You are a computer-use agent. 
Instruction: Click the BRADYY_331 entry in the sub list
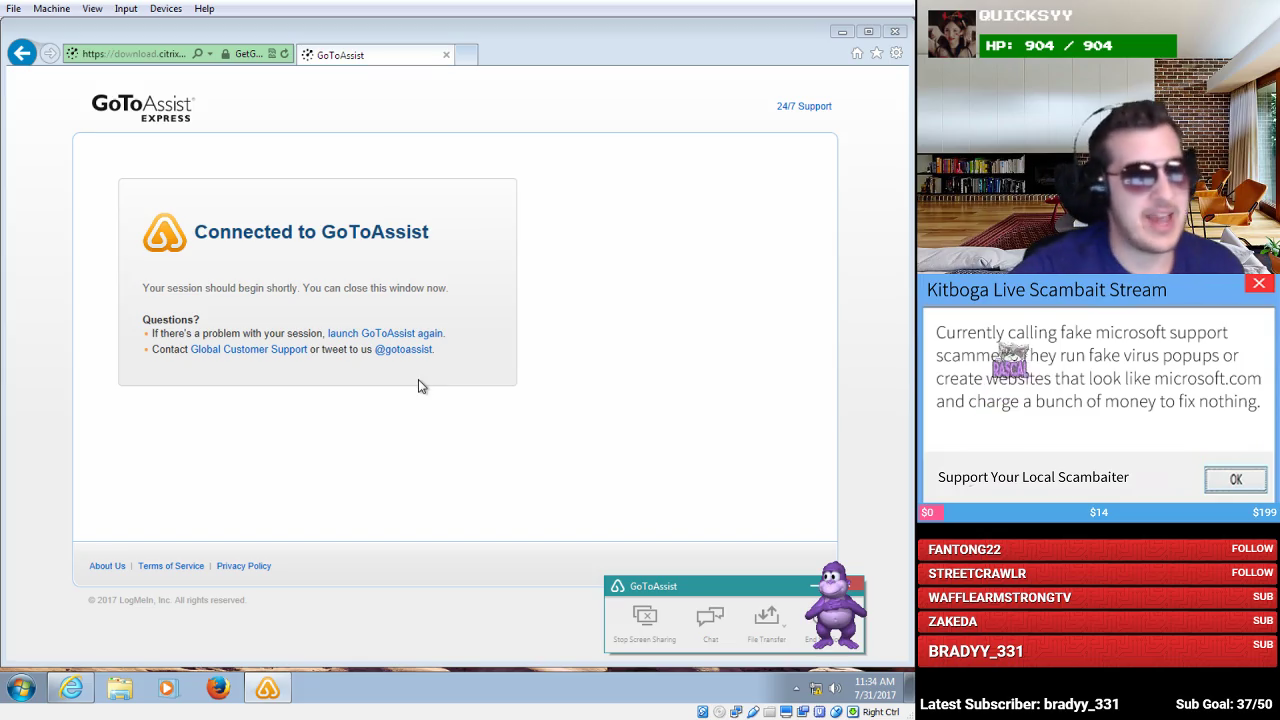1098,650
